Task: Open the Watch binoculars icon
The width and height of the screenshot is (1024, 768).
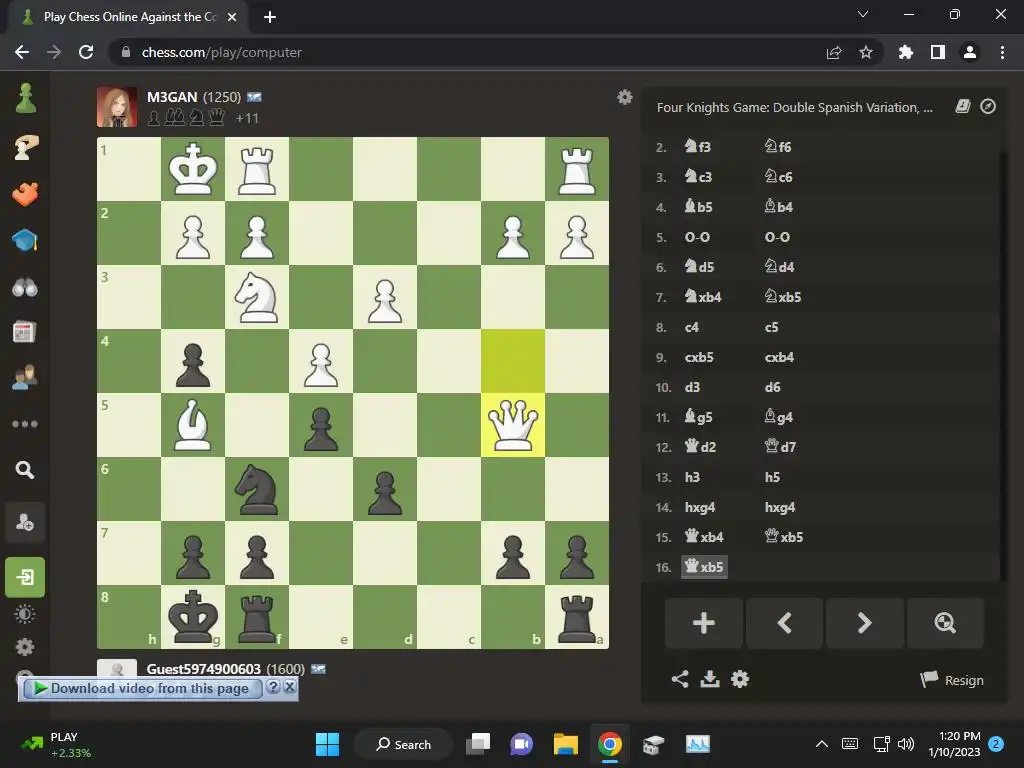Action: 25,287
